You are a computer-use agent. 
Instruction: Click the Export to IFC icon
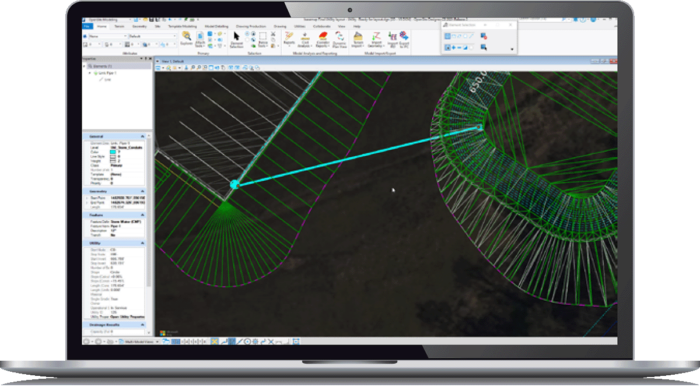404,40
